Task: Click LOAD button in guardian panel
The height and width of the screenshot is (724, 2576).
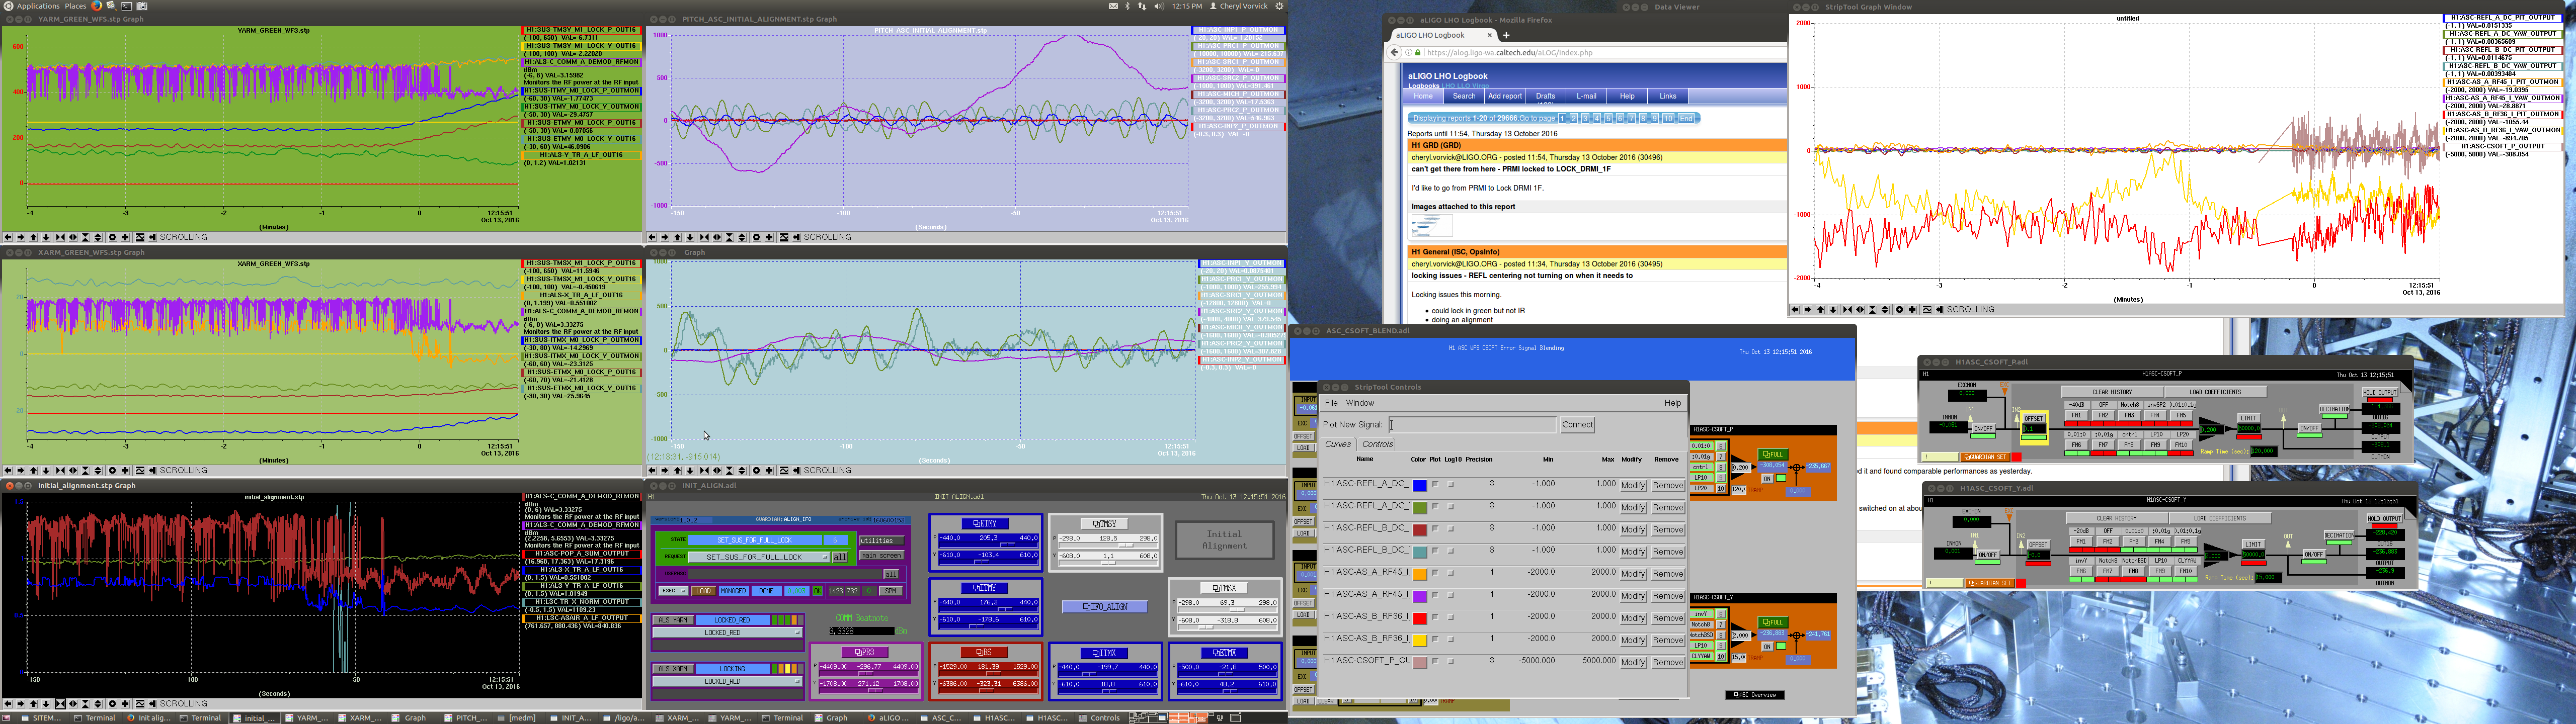Action: click(x=704, y=591)
